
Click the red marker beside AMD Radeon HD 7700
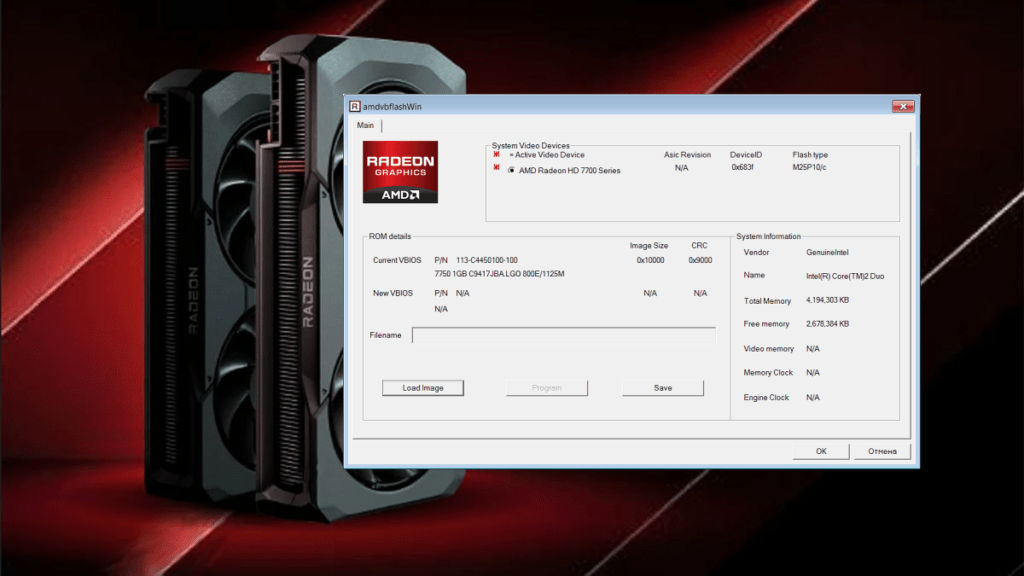(496, 168)
